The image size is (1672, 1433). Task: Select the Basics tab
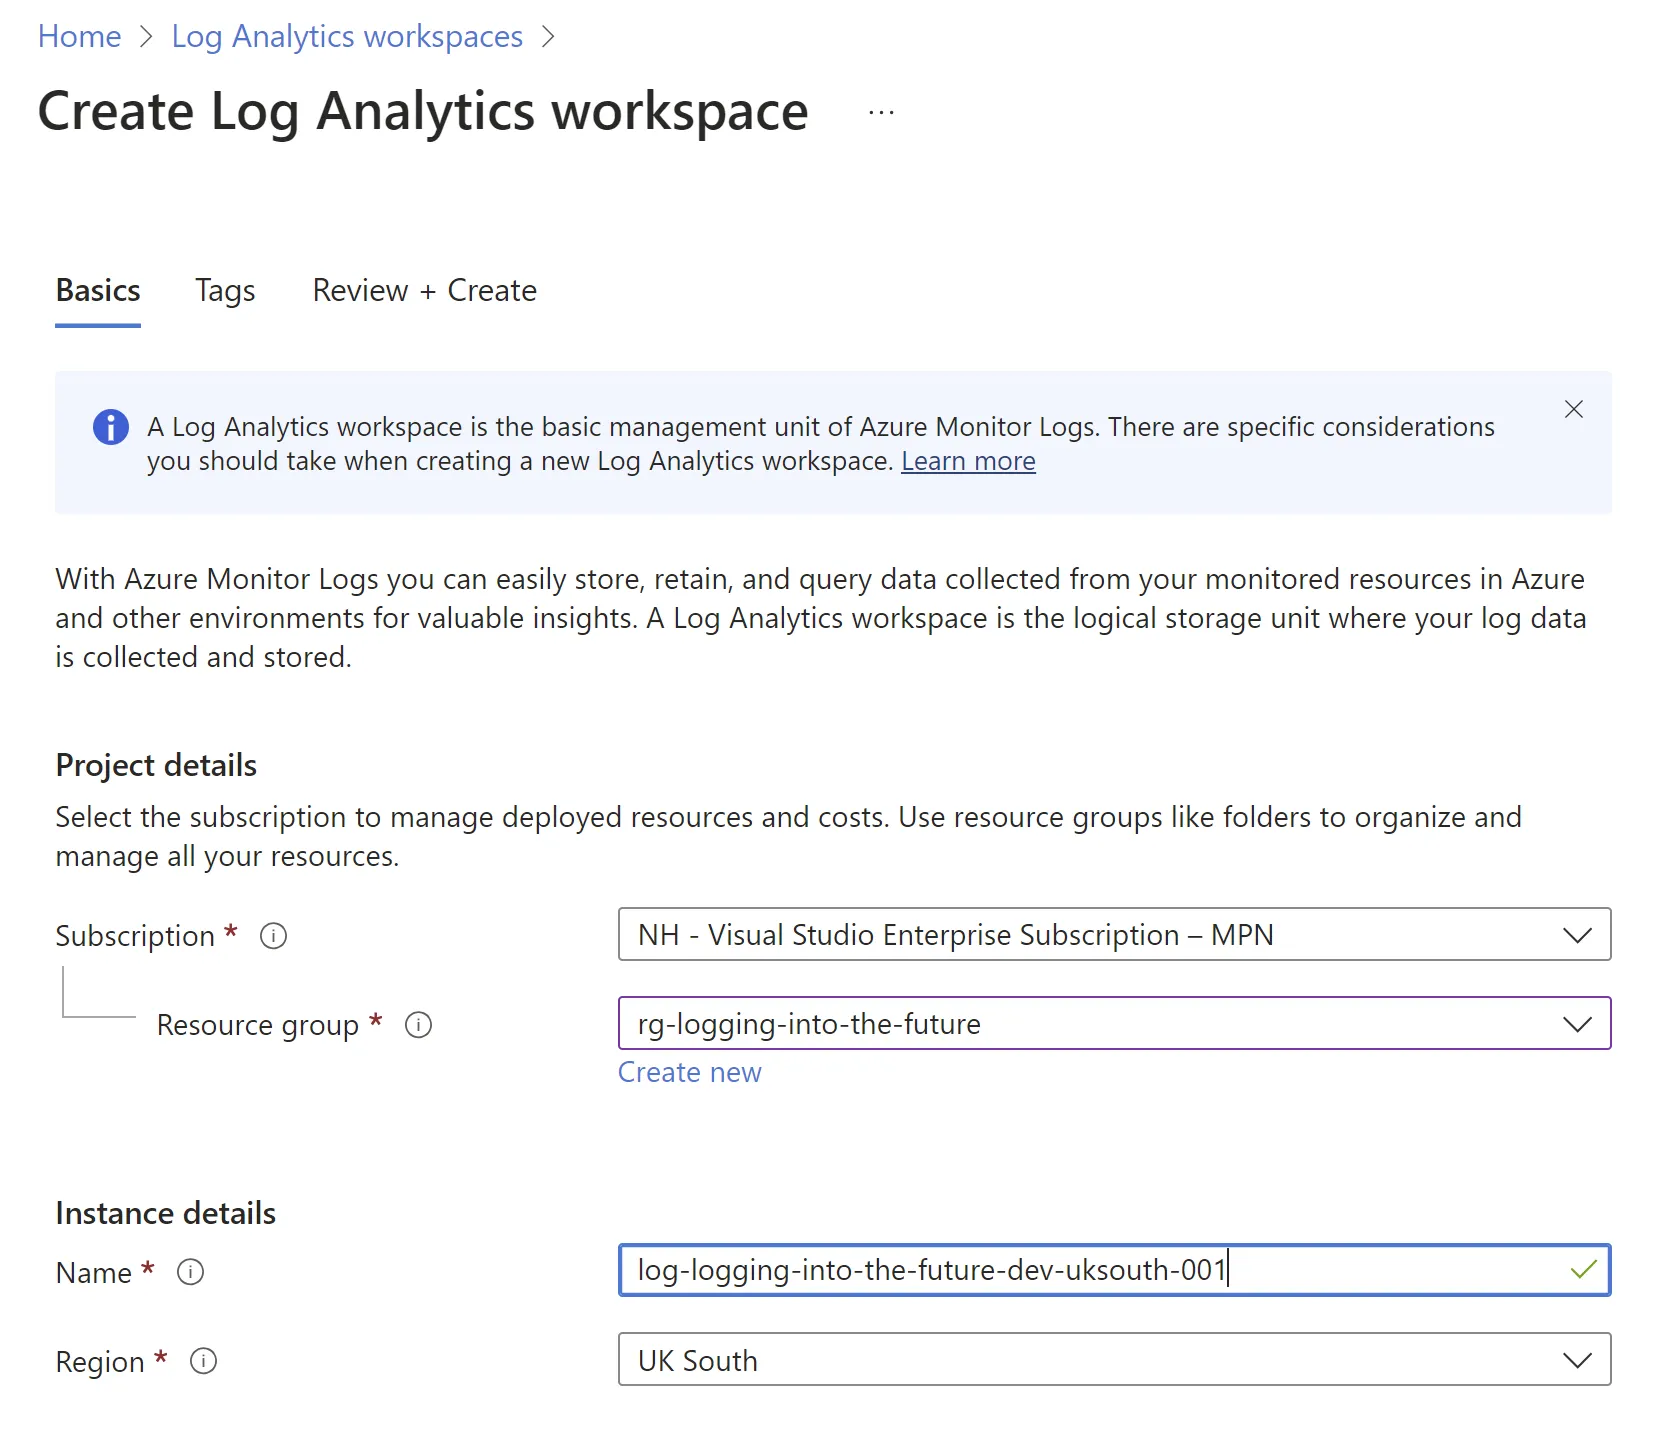98,290
